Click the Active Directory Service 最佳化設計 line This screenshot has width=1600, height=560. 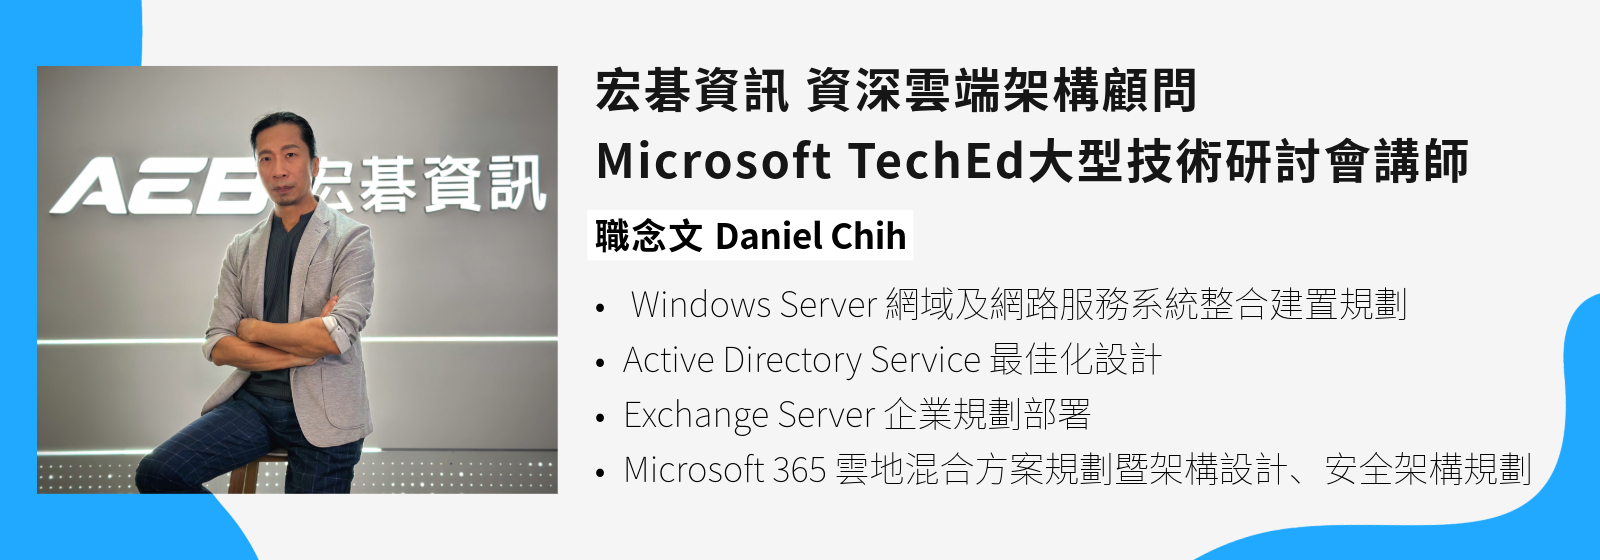click(892, 360)
